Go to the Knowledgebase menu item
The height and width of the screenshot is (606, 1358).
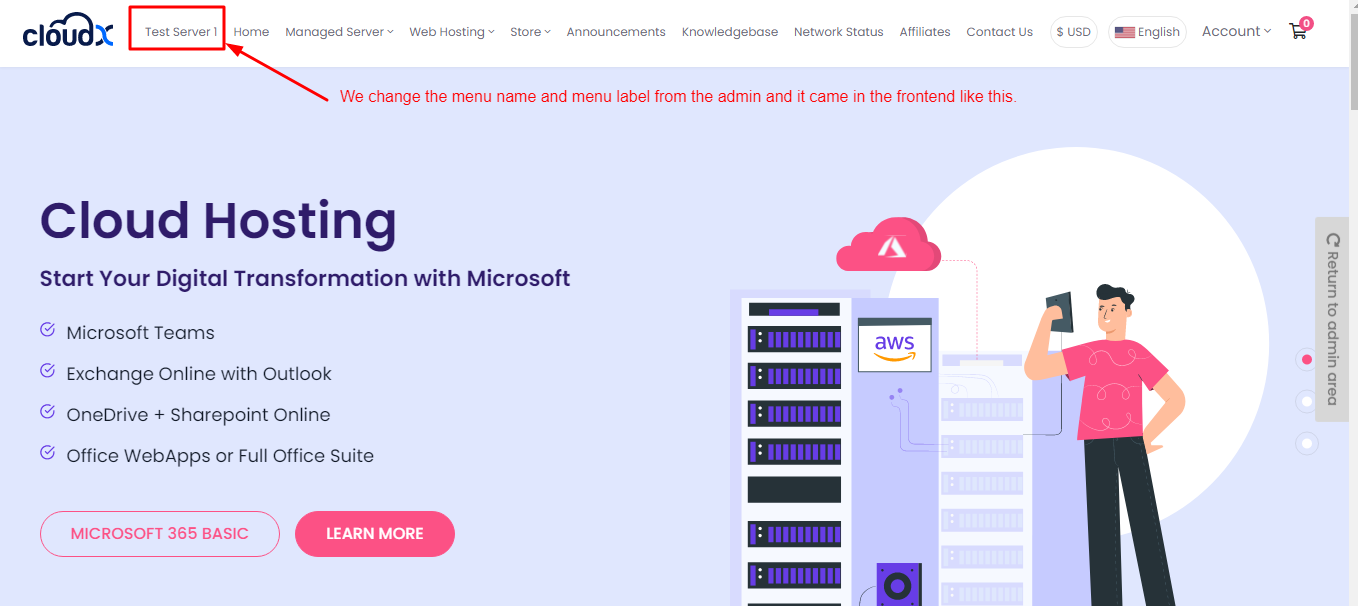(730, 32)
